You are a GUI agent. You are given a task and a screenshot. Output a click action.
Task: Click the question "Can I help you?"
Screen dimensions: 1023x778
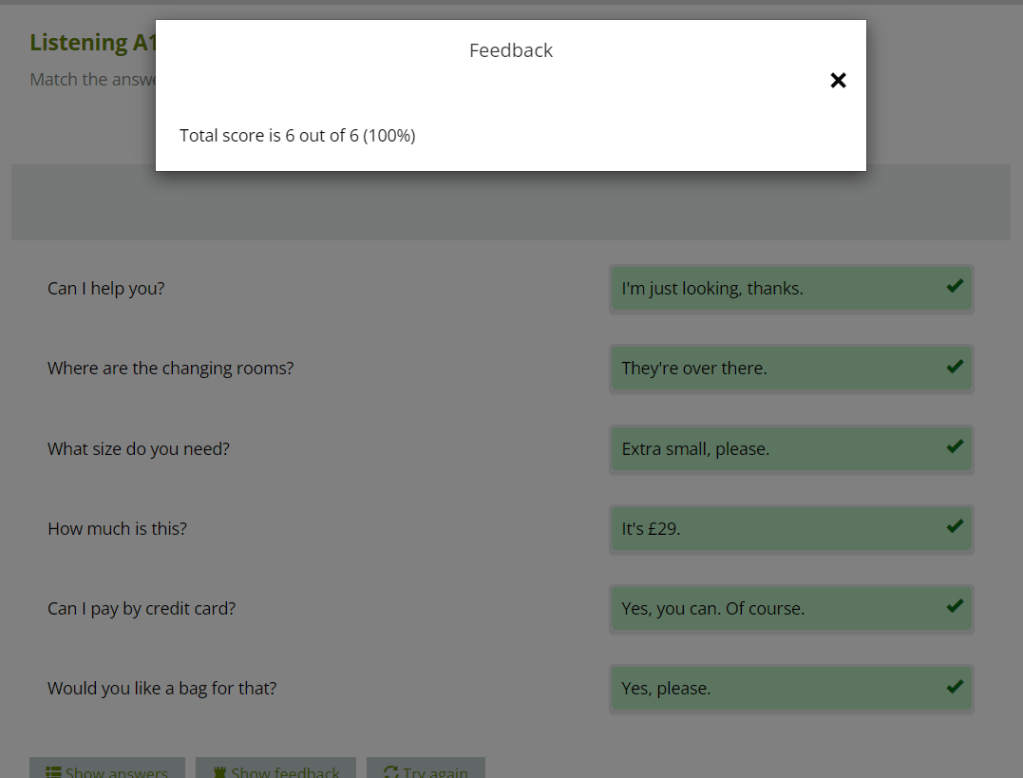[106, 289]
